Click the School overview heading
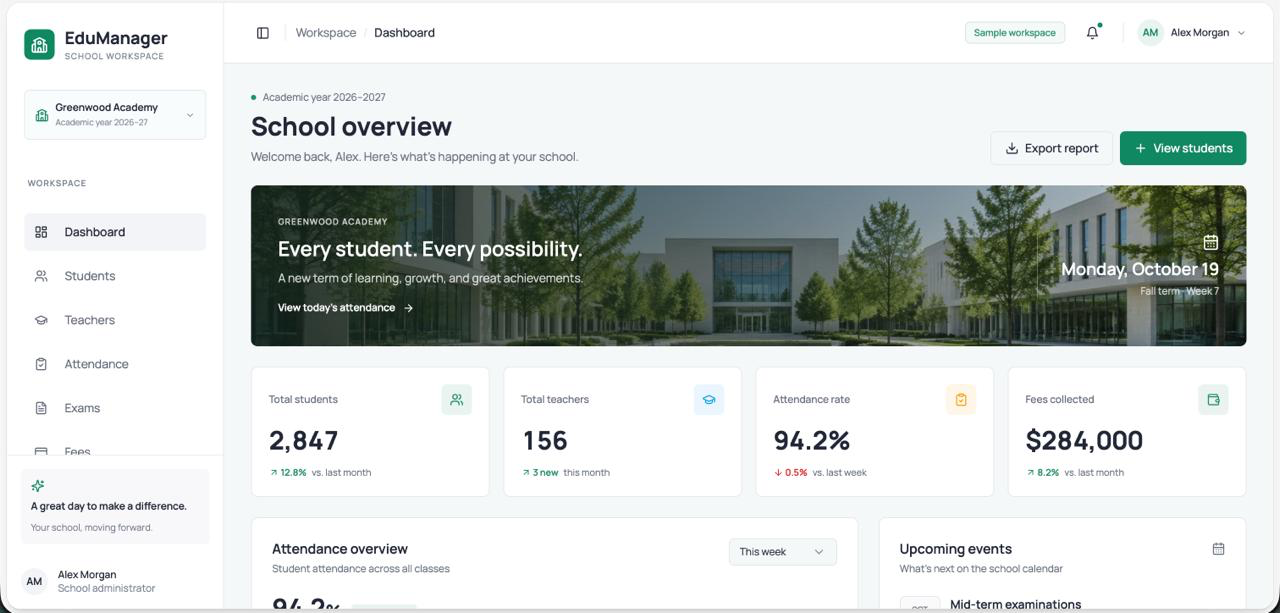This screenshot has height=613, width=1280. click(x=351, y=127)
